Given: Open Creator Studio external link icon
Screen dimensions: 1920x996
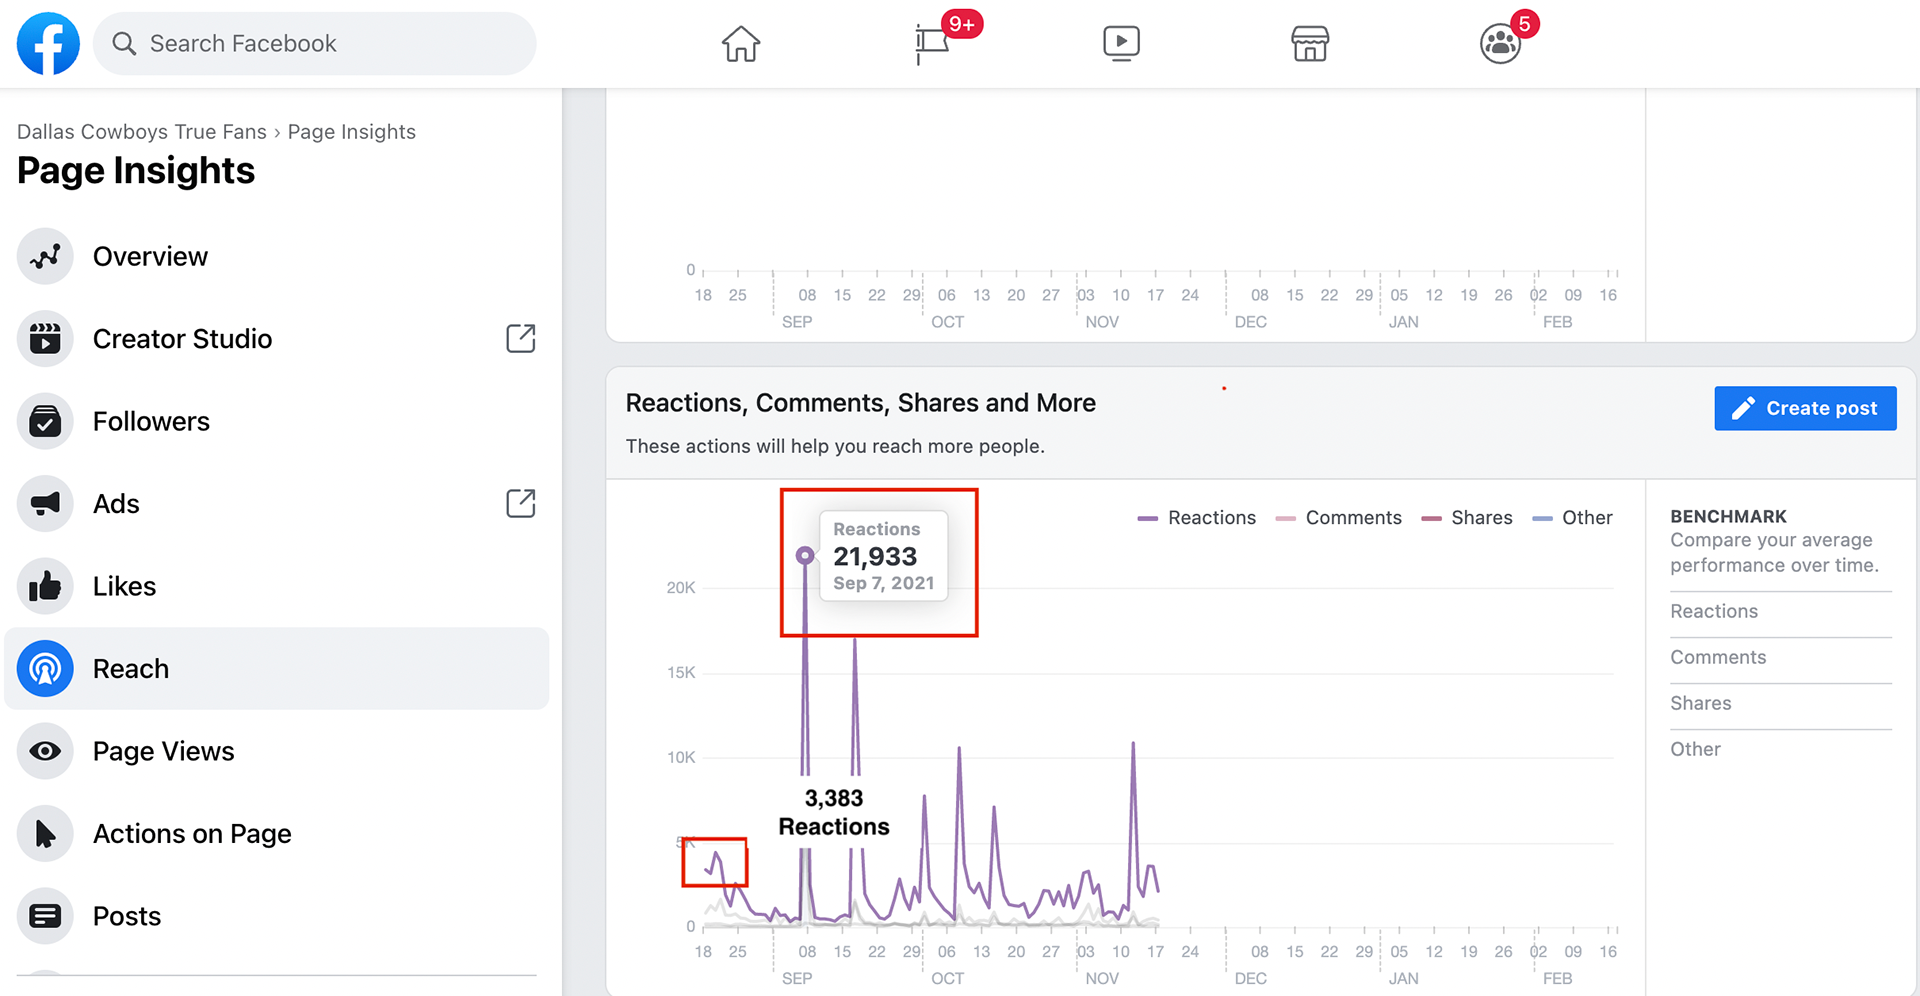Looking at the screenshot, I should pyautogui.click(x=521, y=339).
